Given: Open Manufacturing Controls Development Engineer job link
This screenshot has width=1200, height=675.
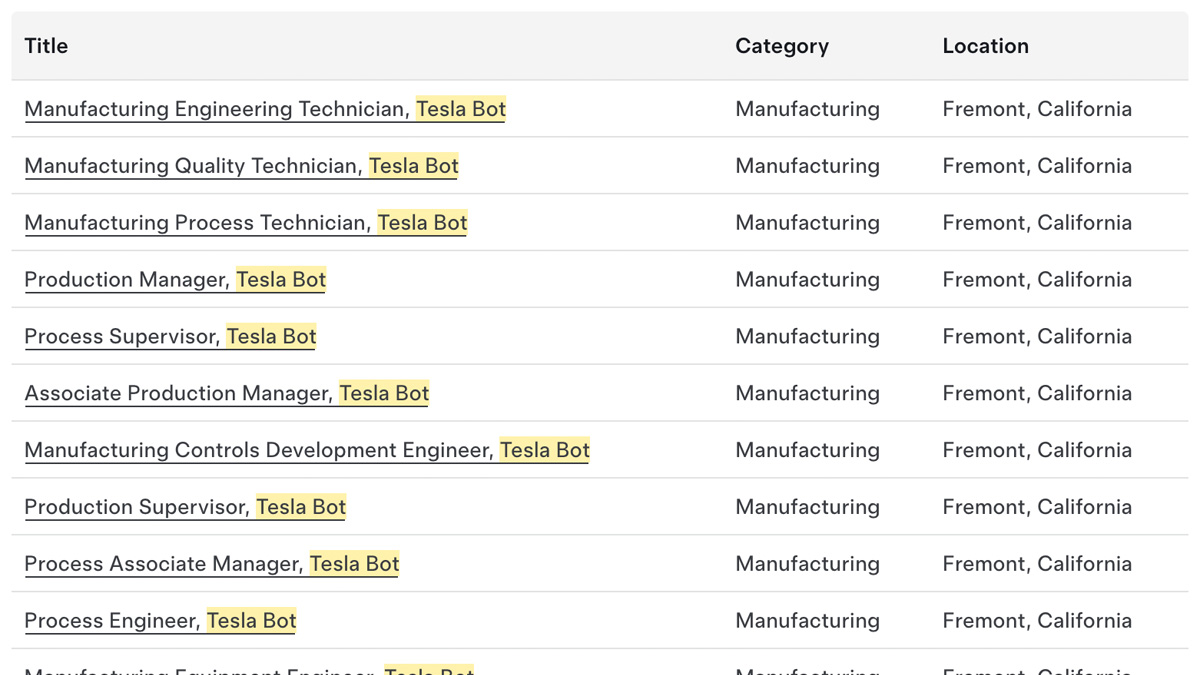Looking at the screenshot, I should (x=307, y=451).
